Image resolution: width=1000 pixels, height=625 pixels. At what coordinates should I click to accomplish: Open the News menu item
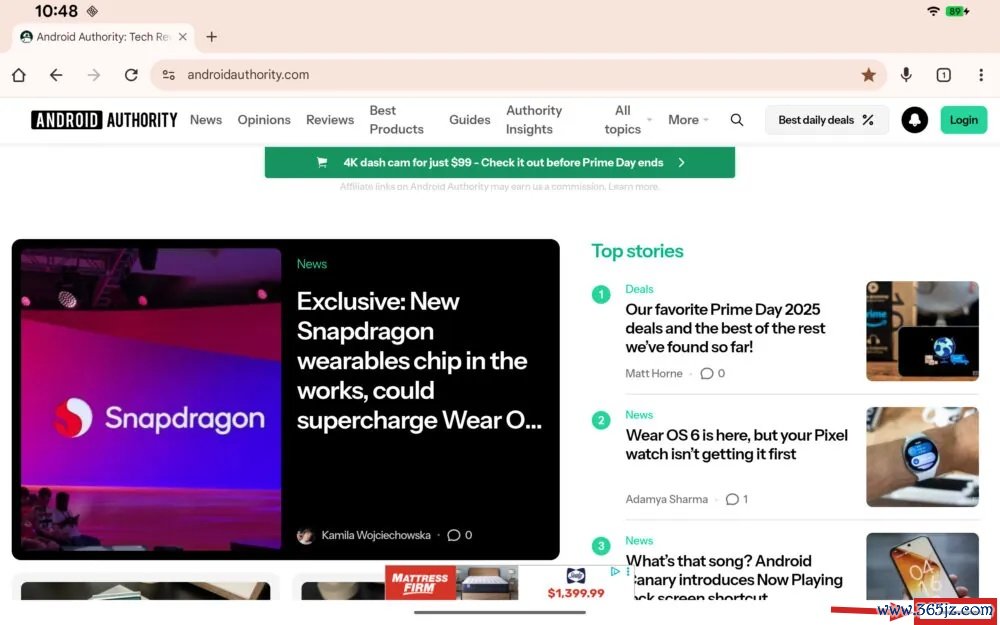click(x=206, y=120)
